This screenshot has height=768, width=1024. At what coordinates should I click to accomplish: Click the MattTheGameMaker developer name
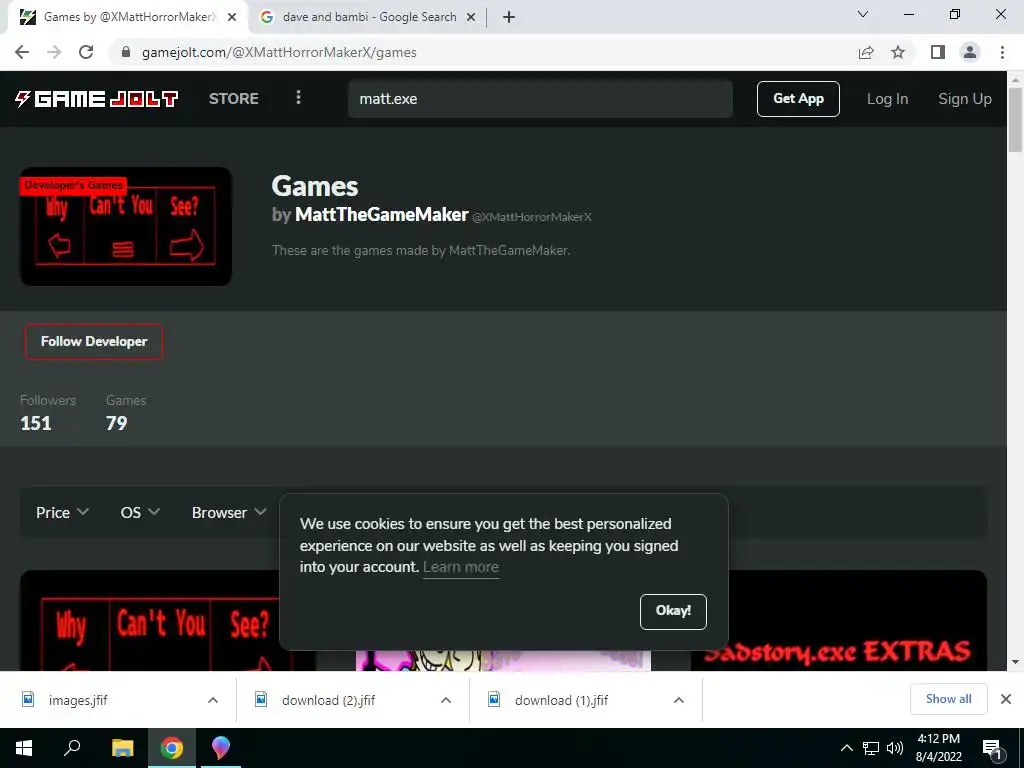pyautogui.click(x=381, y=214)
